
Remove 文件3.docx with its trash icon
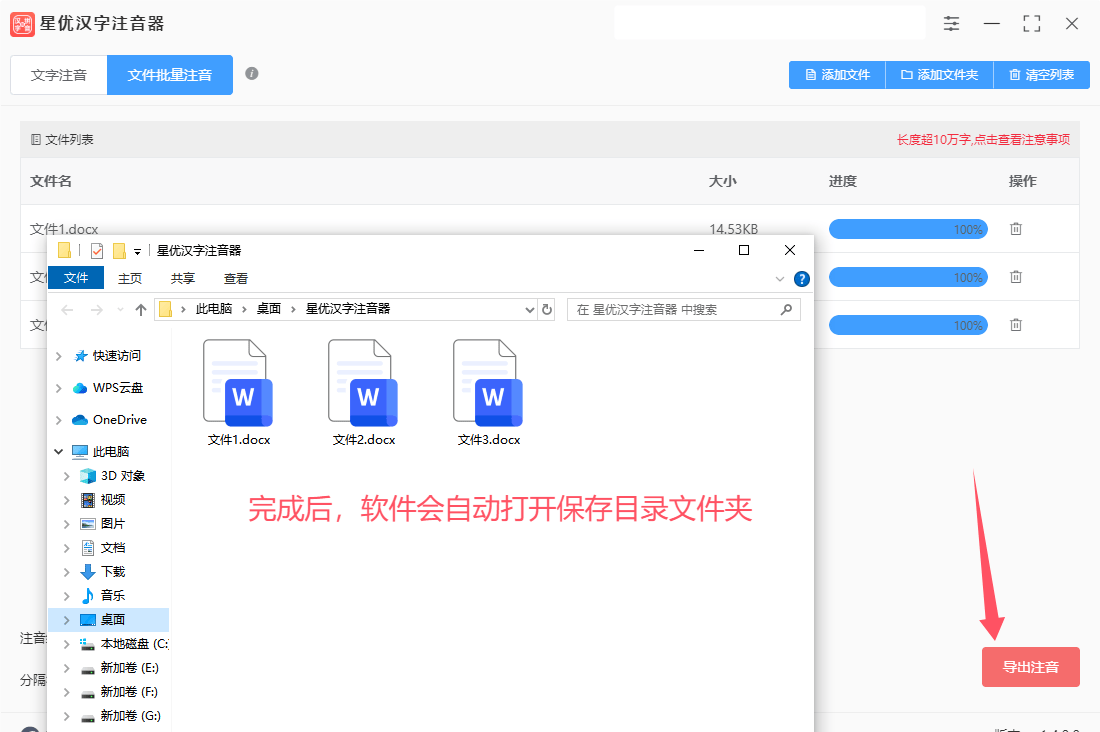(x=1016, y=324)
